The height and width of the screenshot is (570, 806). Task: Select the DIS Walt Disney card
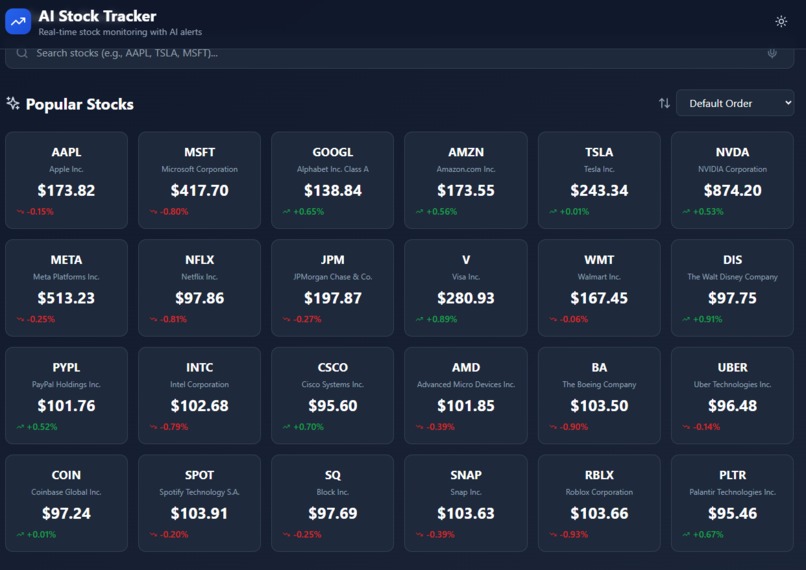click(732, 288)
